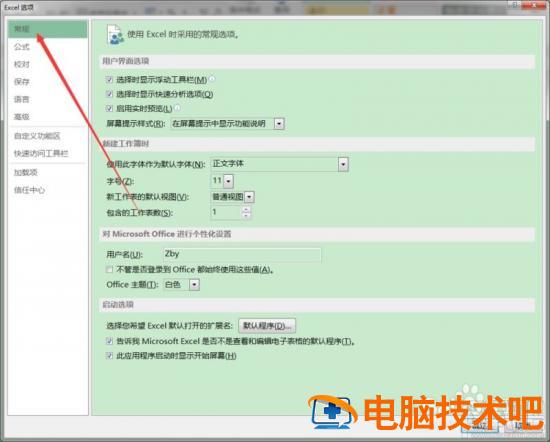Toggle 选择时显示快速分析选项(Q) checkbox

[109, 94]
